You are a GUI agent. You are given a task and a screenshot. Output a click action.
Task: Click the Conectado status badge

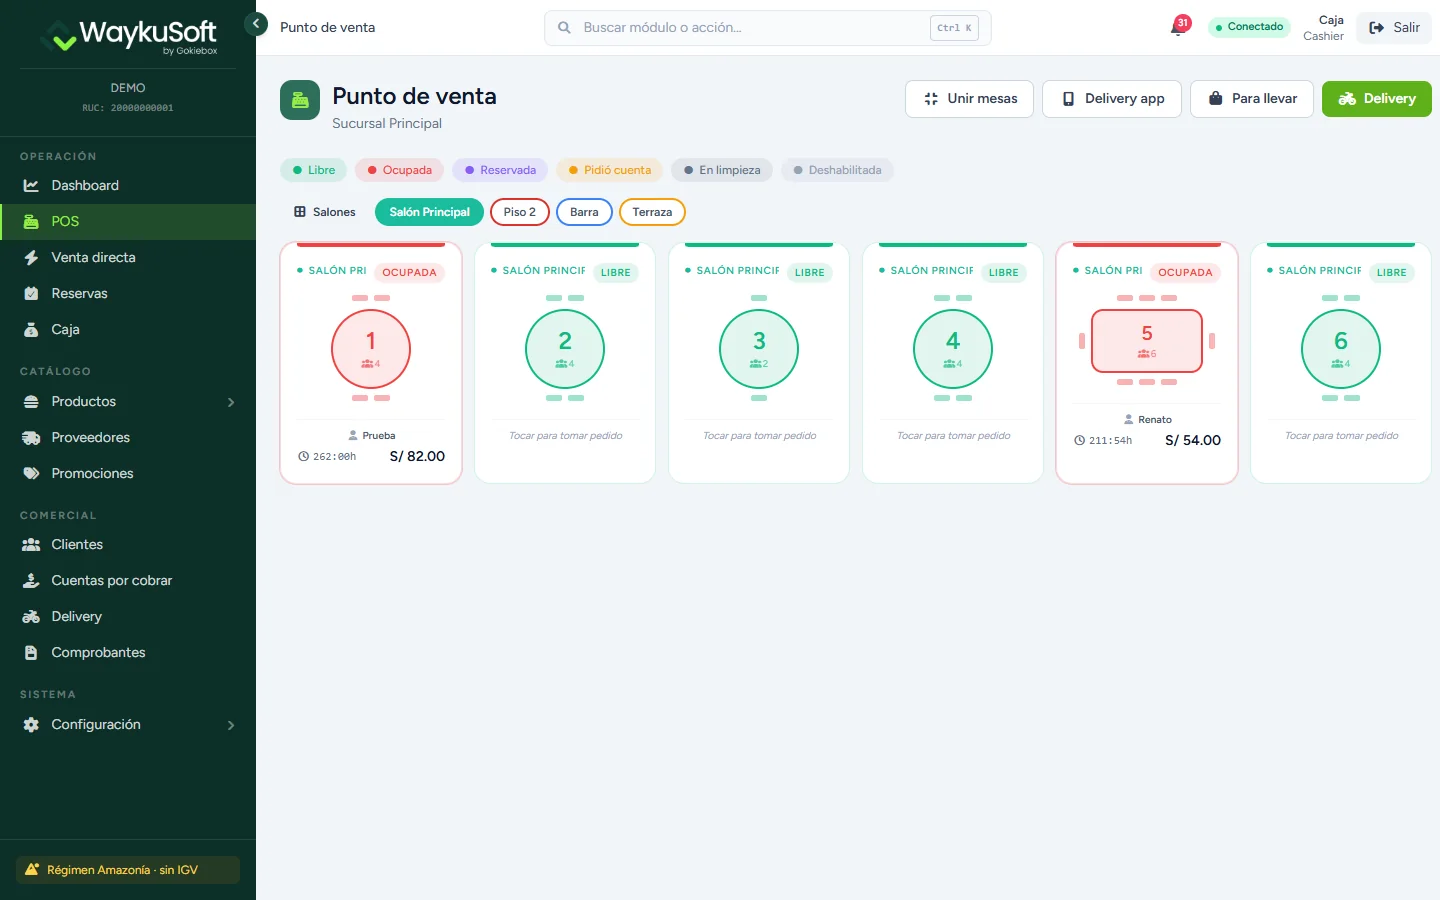pos(1249,27)
